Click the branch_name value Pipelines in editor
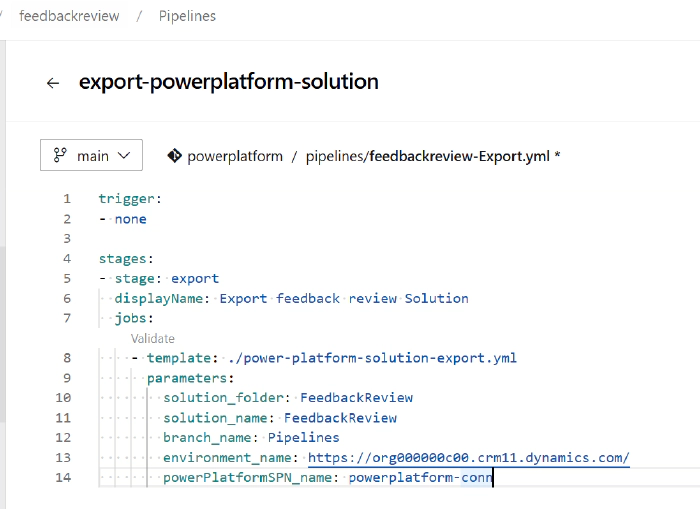This screenshot has width=700, height=509. (x=303, y=438)
